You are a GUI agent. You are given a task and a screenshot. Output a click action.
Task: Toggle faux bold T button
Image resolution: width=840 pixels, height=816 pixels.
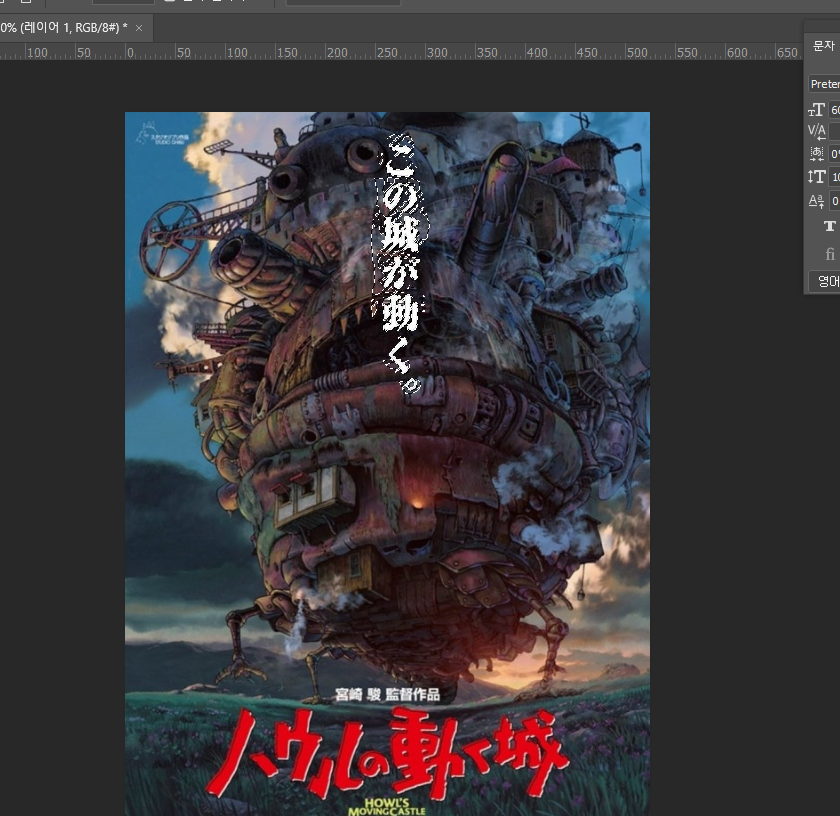click(x=830, y=226)
